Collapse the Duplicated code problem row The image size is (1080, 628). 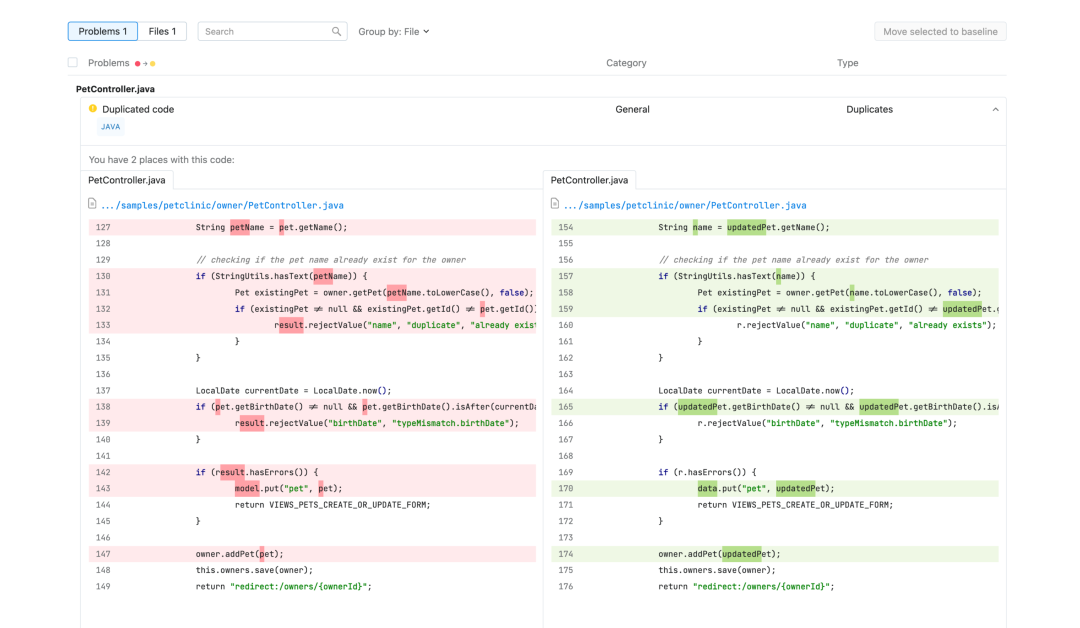[x=995, y=109]
